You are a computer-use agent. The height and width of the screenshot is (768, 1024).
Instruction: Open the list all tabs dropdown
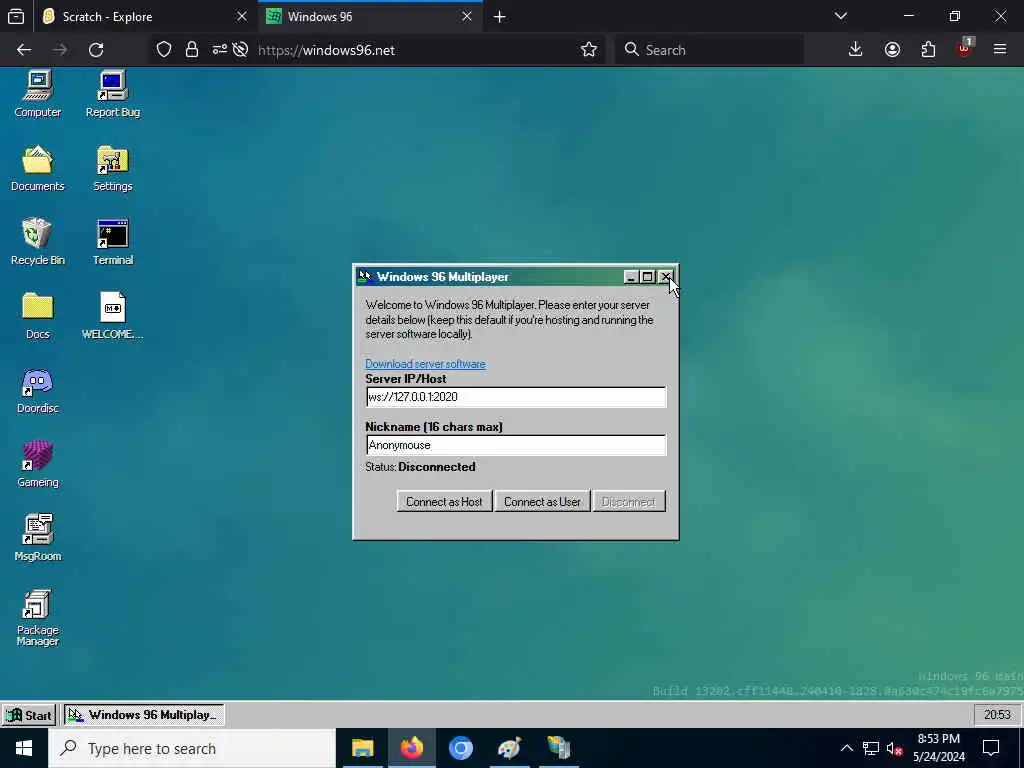pyautogui.click(x=841, y=16)
